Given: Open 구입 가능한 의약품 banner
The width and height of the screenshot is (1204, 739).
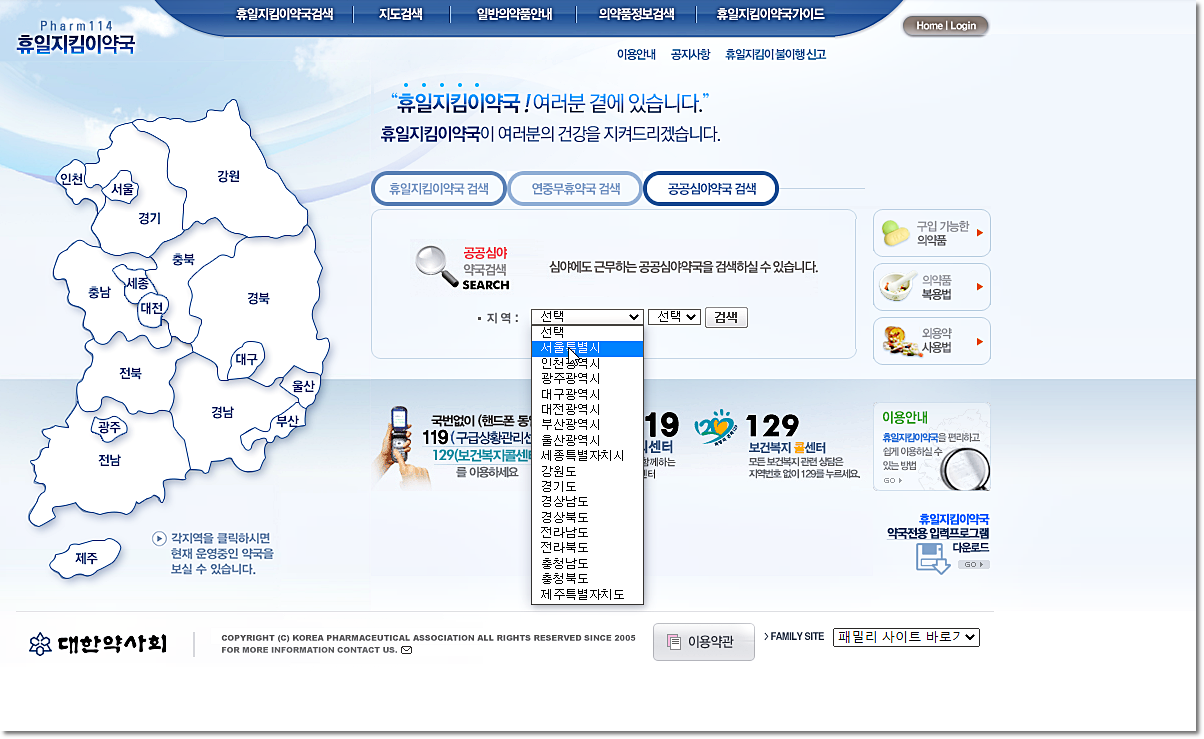Looking at the screenshot, I should [931, 233].
